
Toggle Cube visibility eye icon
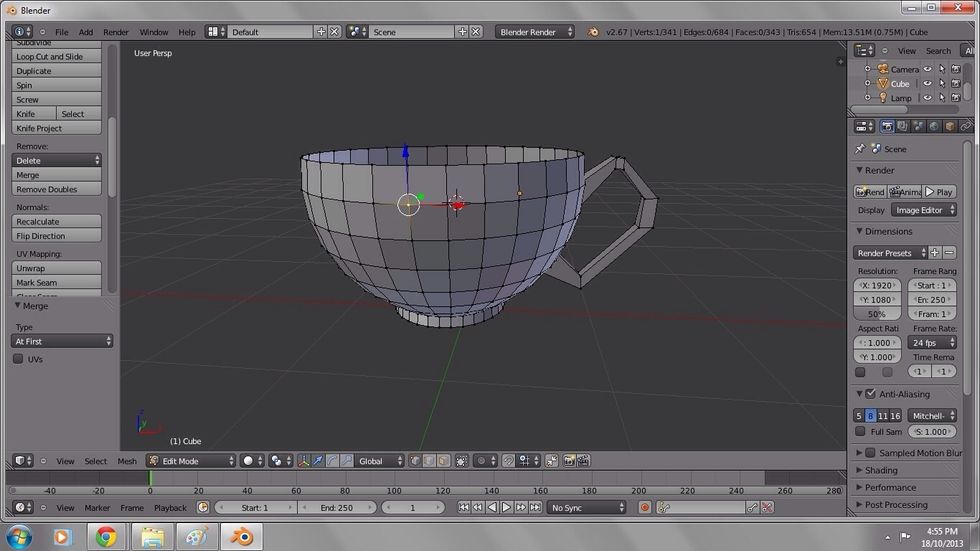[x=928, y=84]
